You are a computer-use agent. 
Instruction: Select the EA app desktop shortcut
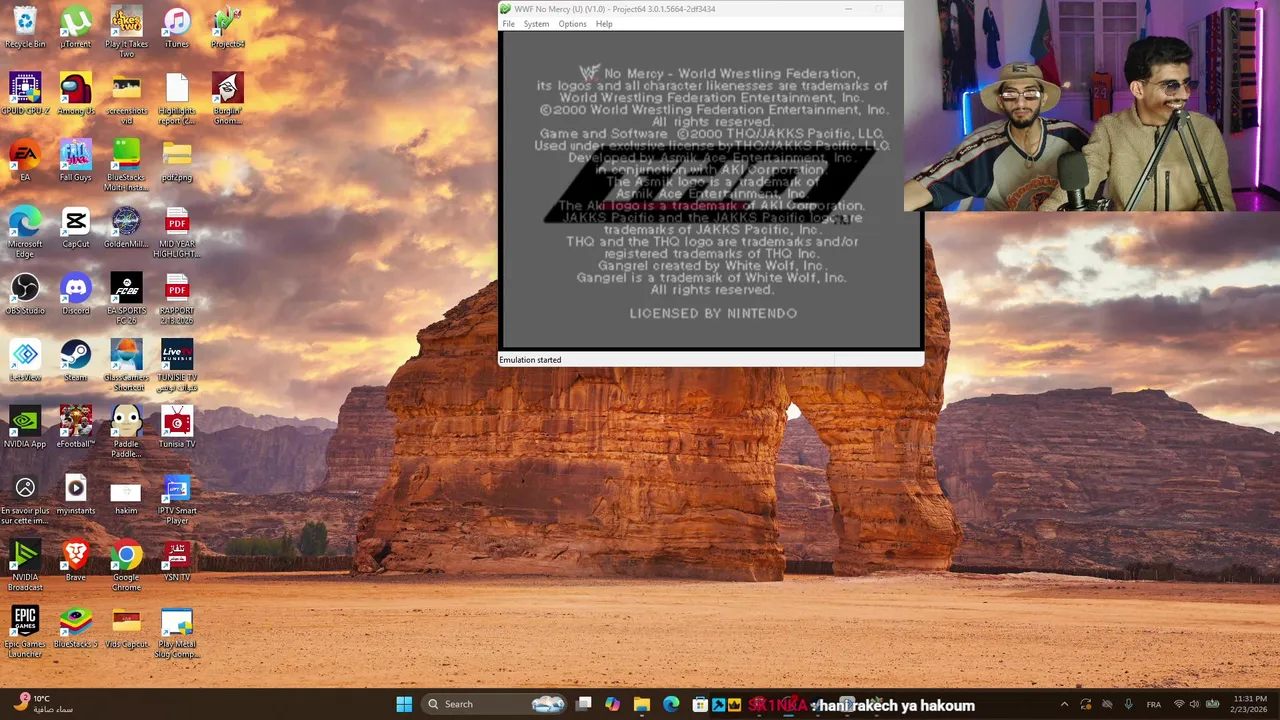point(25,160)
